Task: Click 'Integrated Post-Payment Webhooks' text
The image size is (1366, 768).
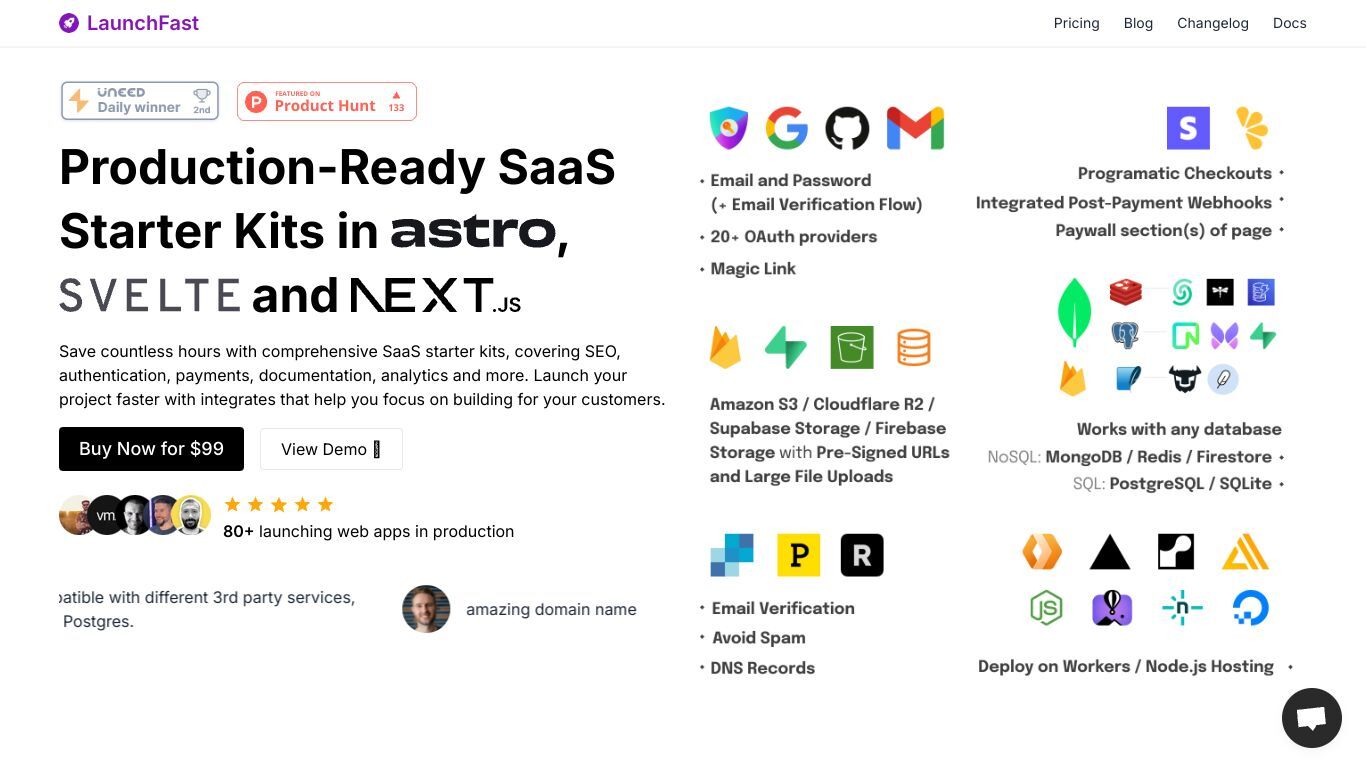Action: point(1123,202)
